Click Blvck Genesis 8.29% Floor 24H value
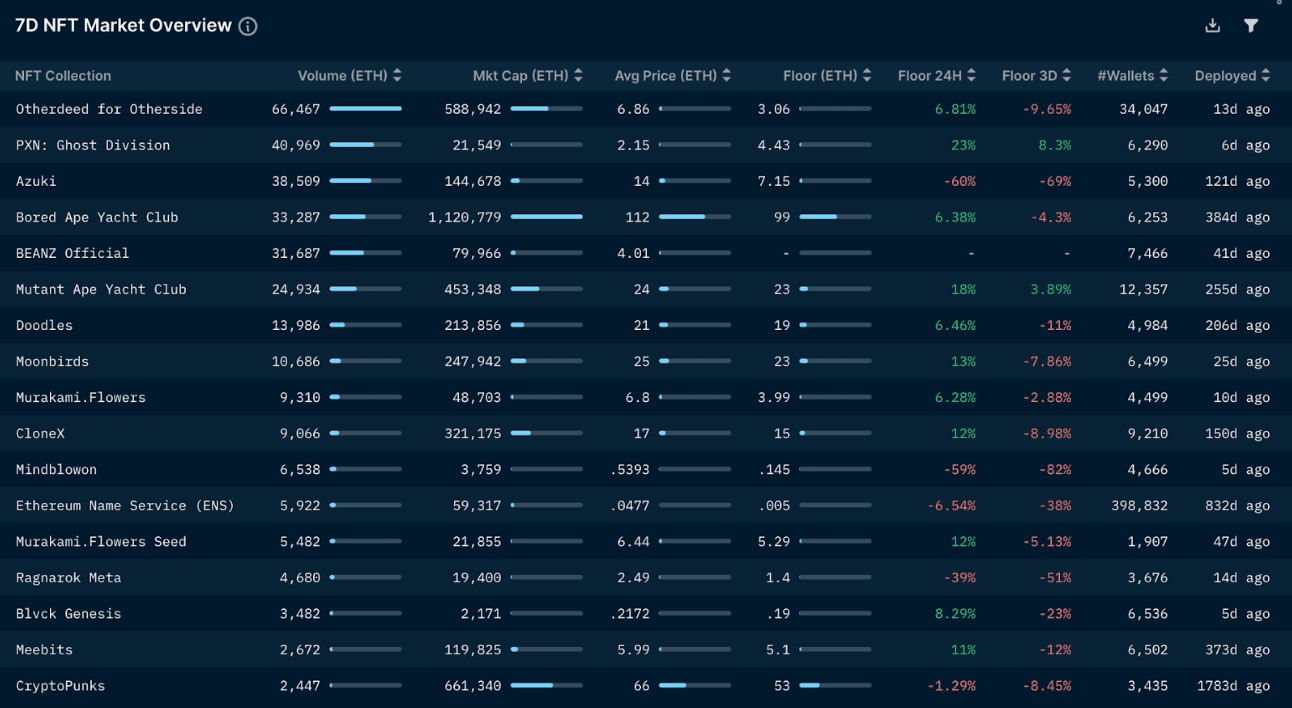This screenshot has width=1292, height=708. pyautogui.click(x=955, y=613)
